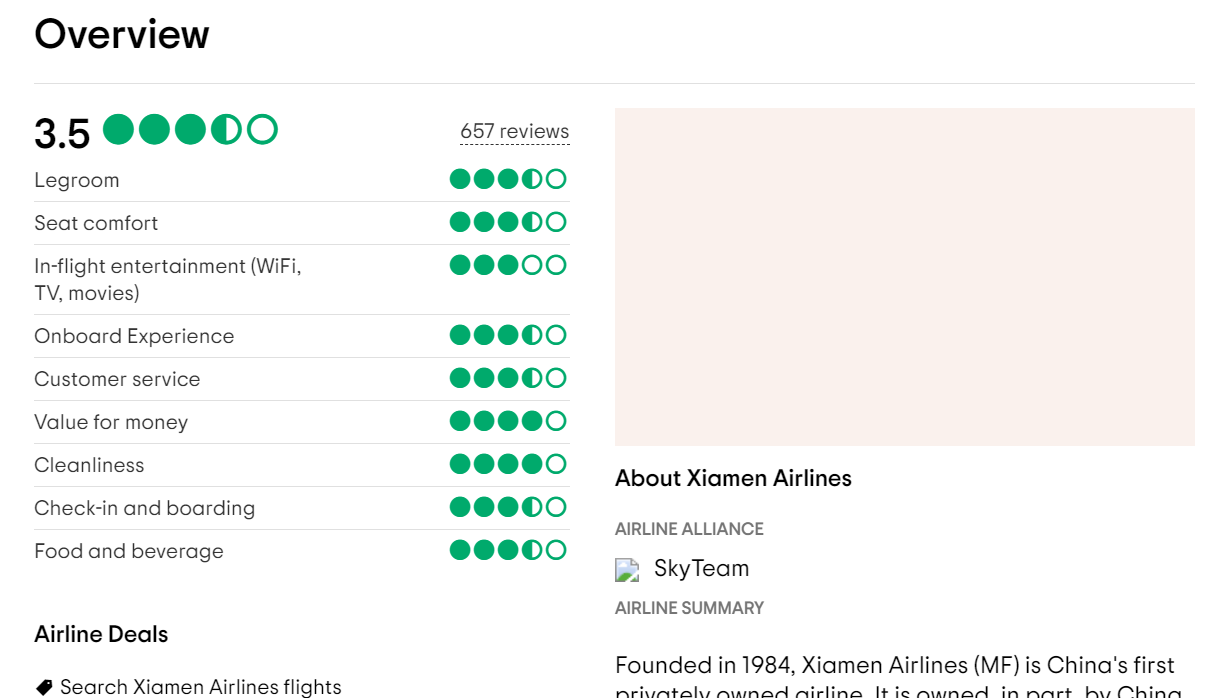Click the Seat comfort label

96,223
